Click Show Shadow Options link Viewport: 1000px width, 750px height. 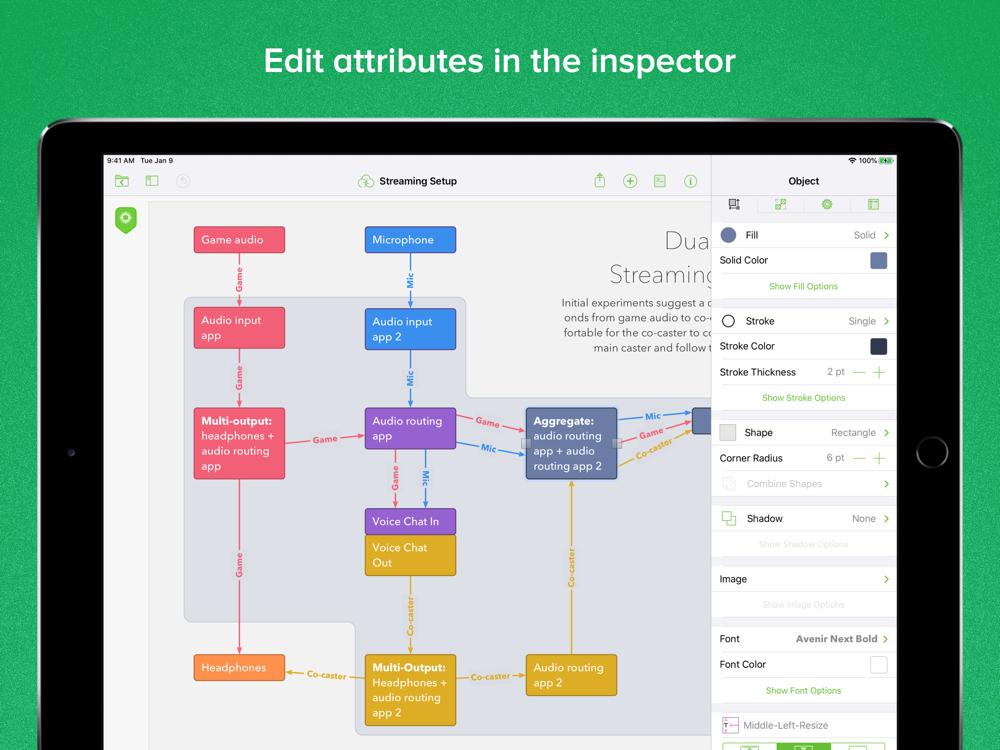[x=804, y=544]
